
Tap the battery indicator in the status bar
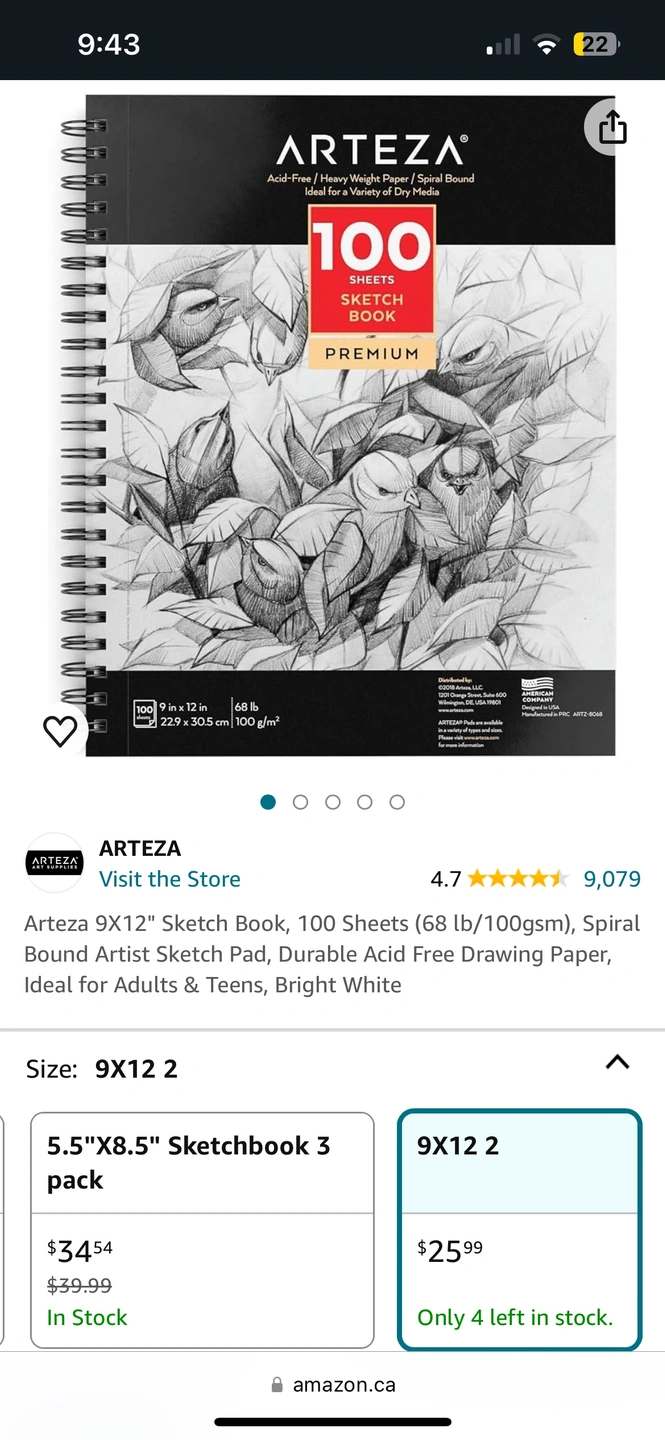pyautogui.click(x=596, y=44)
